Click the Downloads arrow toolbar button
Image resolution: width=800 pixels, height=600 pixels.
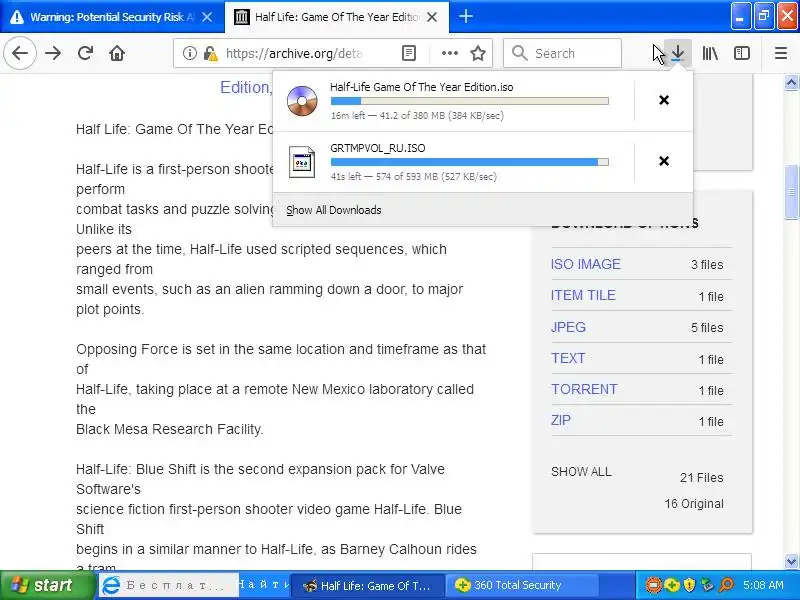[678, 53]
